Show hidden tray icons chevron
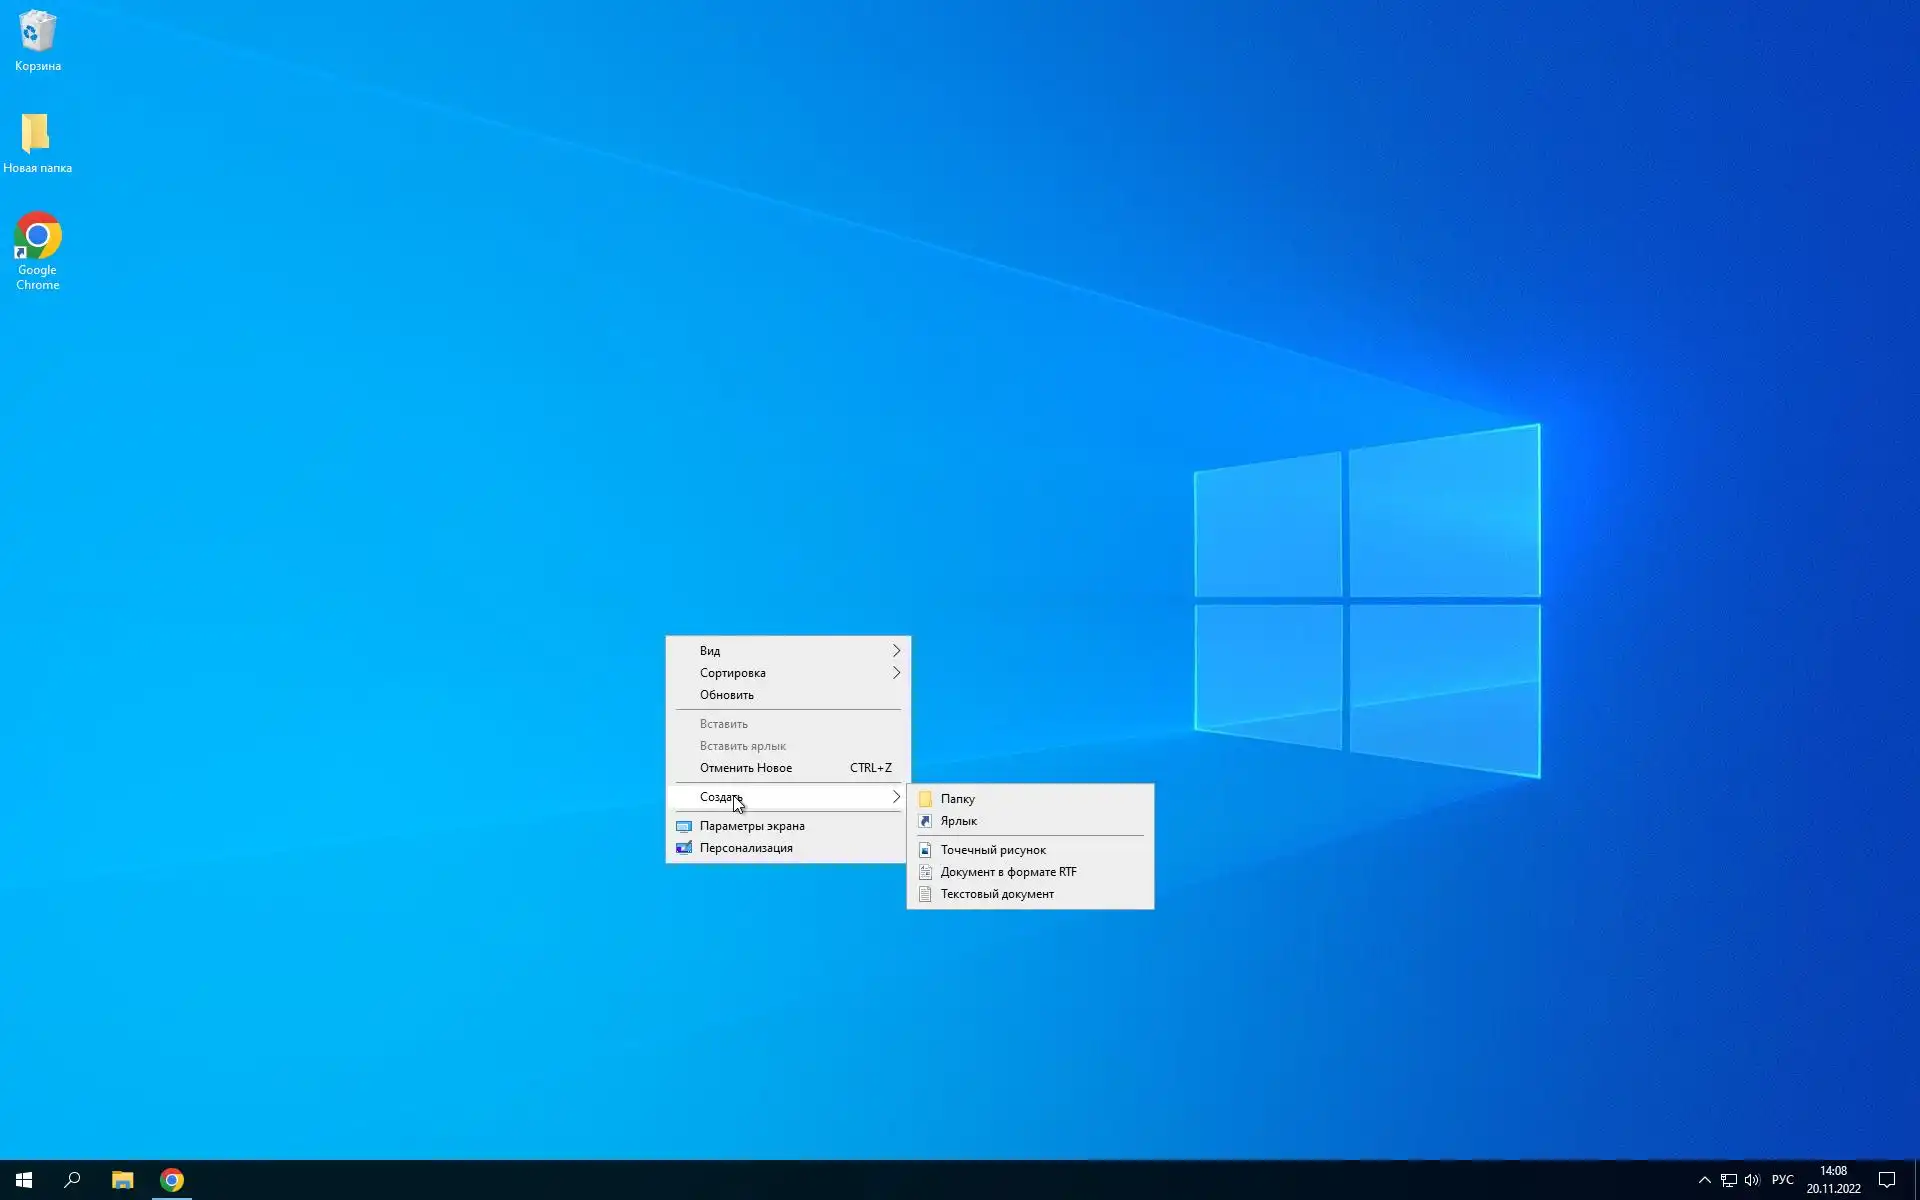This screenshot has height=1200, width=1920. [1705, 1180]
